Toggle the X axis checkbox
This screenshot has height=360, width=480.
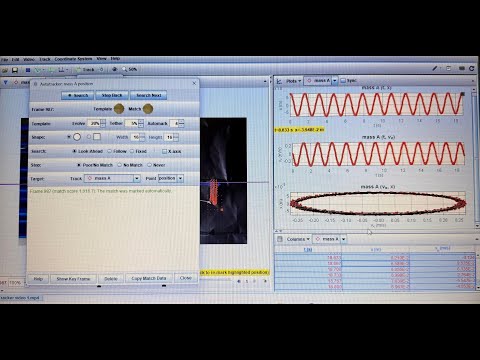tap(164, 151)
